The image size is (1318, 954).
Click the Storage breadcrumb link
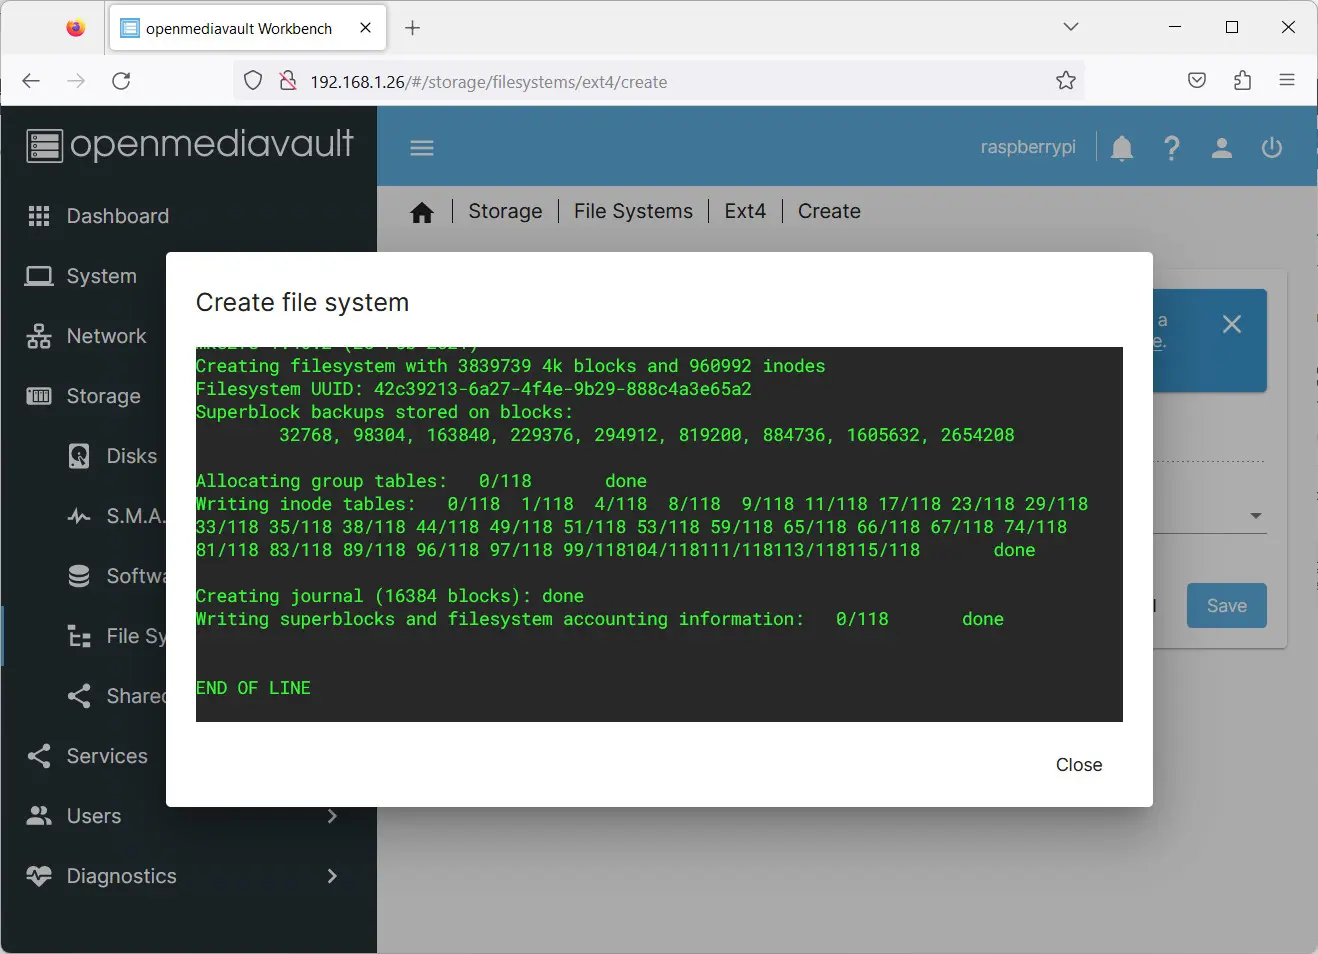(505, 212)
